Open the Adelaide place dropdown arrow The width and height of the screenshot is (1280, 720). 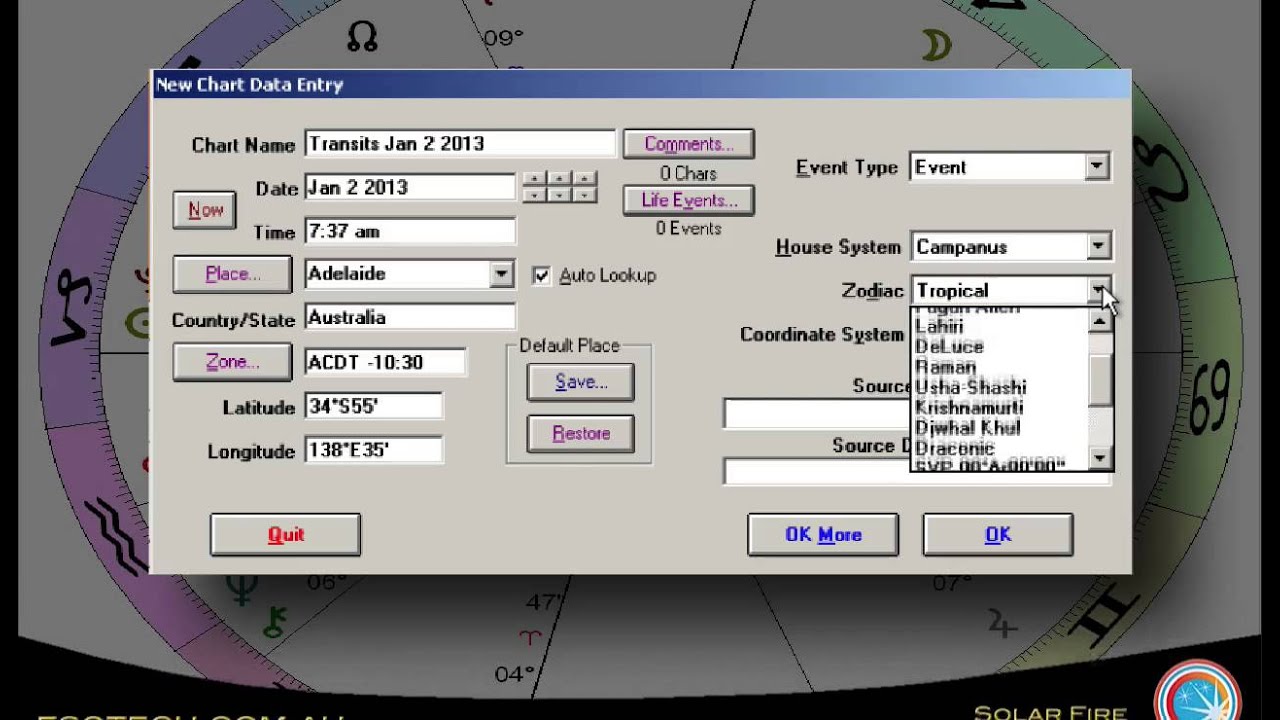502,274
